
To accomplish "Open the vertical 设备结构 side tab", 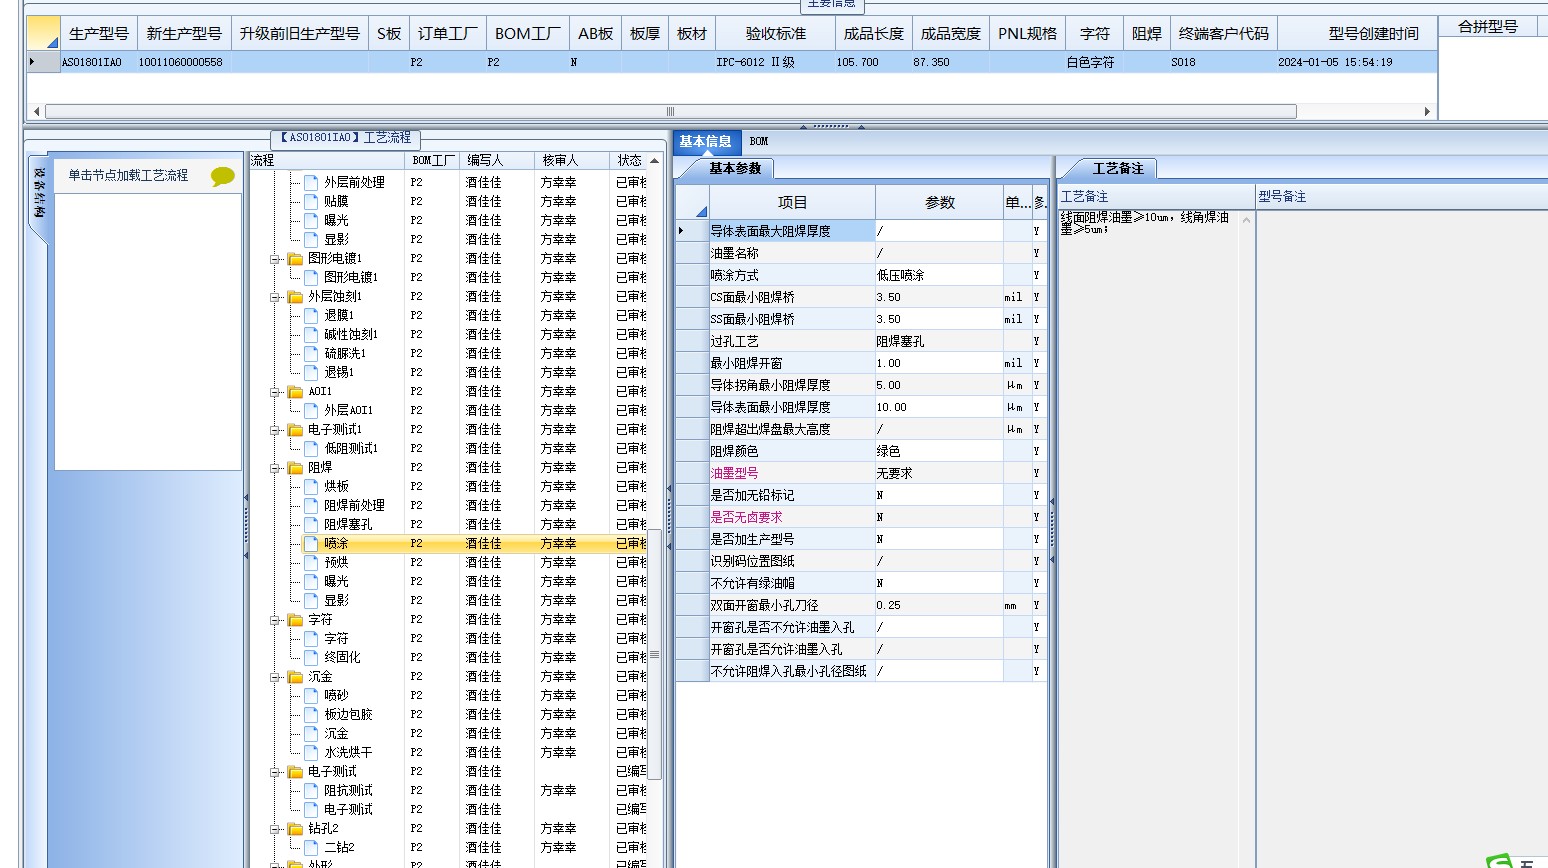I will point(38,195).
